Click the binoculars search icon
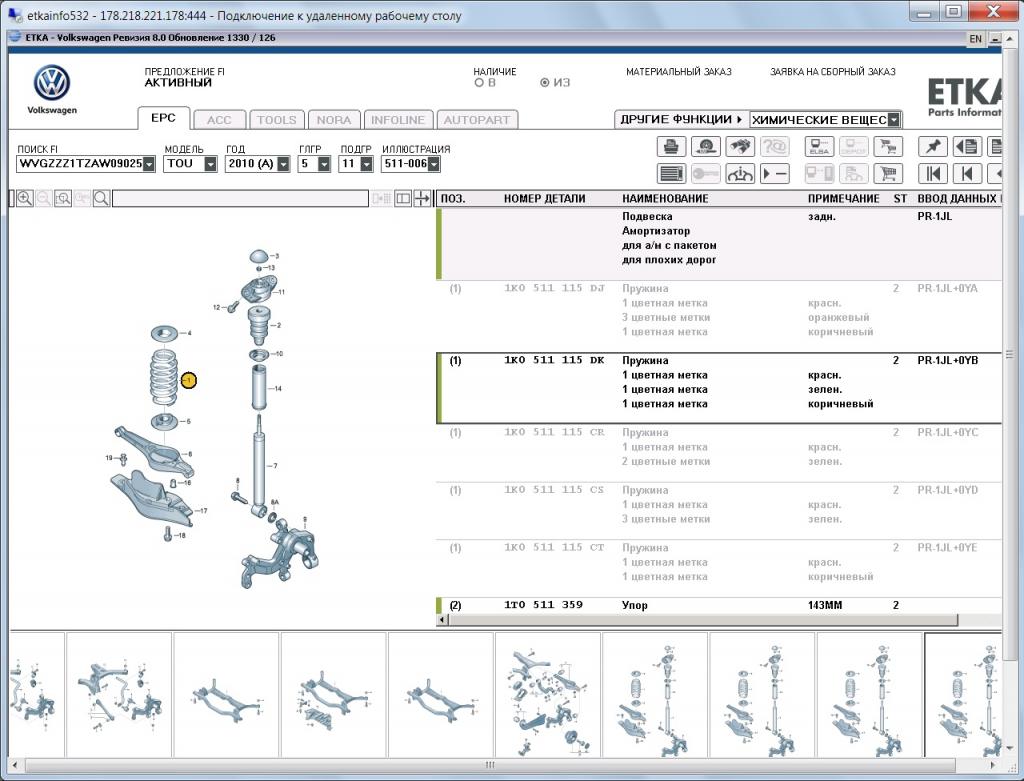This screenshot has height=781, width=1024. pos(739,146)
